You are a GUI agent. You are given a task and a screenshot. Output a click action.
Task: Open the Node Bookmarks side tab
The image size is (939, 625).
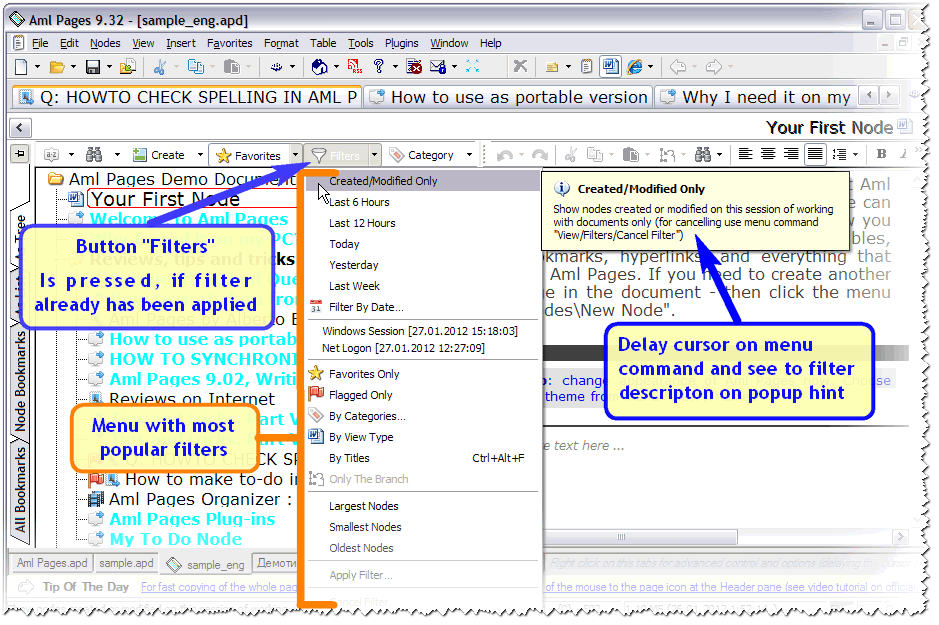(x=20, y=382)
